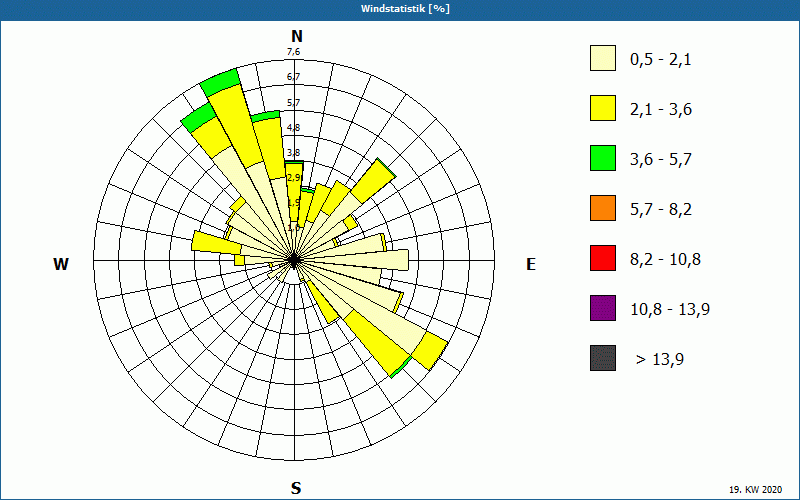Image resolution: width=800 pixels, height=500 pixels.
Task: Click the legend text '3,6 - 5,7'
Action: [661, 160]
